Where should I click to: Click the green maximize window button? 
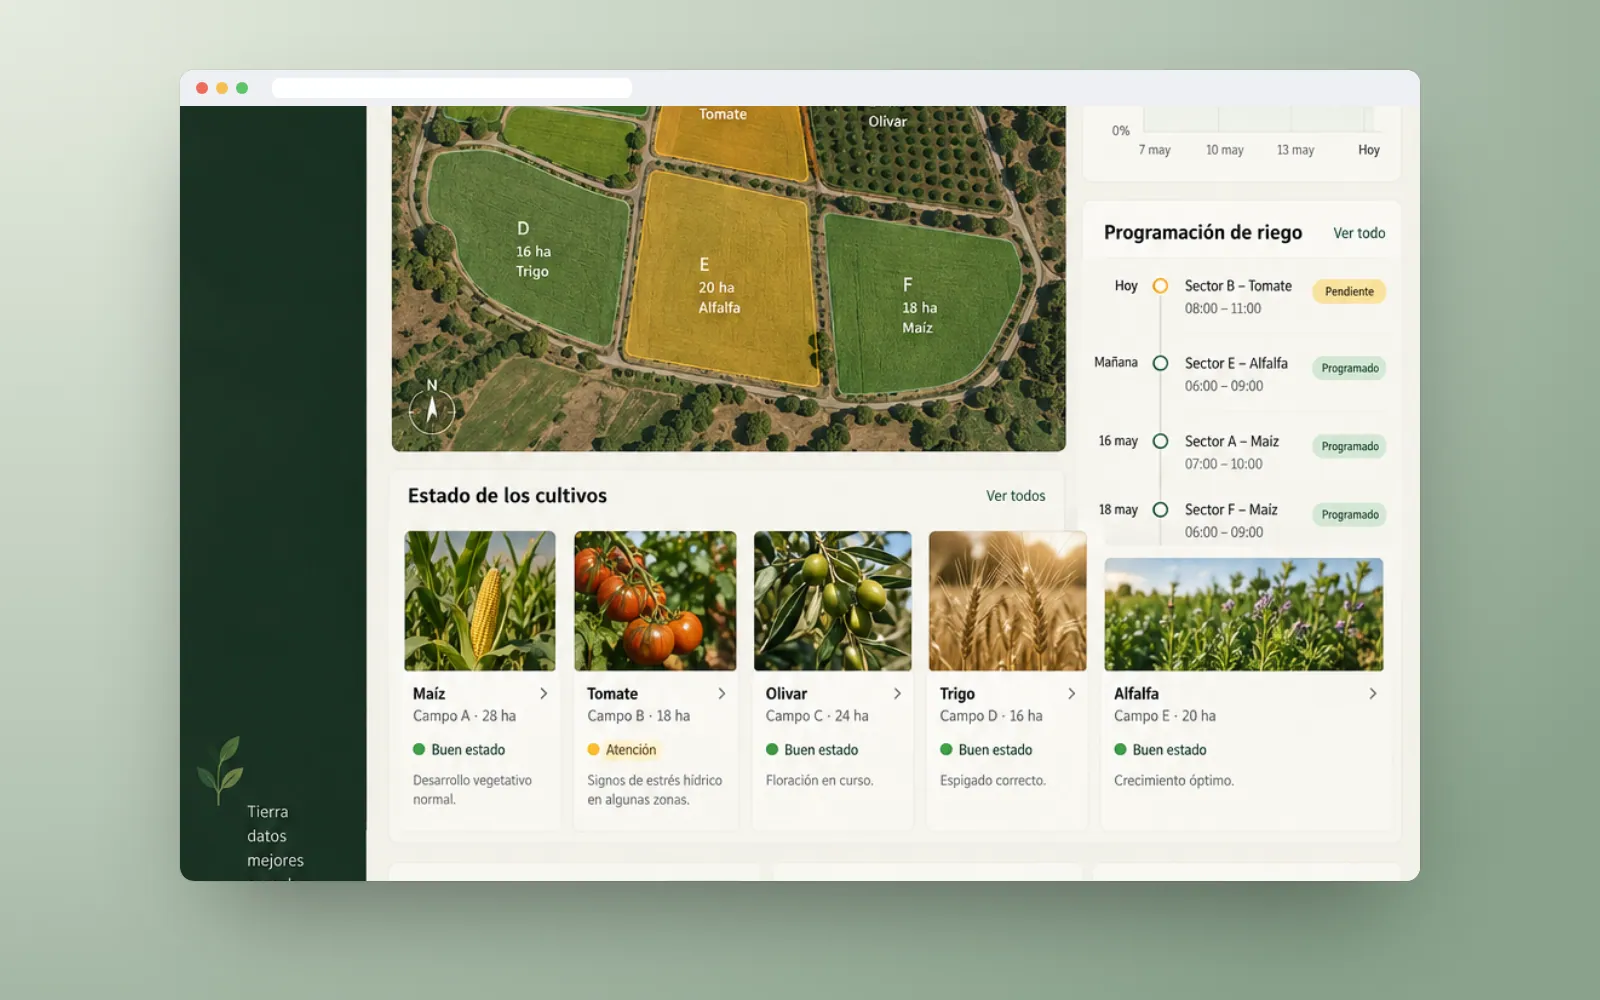point(242,88)
